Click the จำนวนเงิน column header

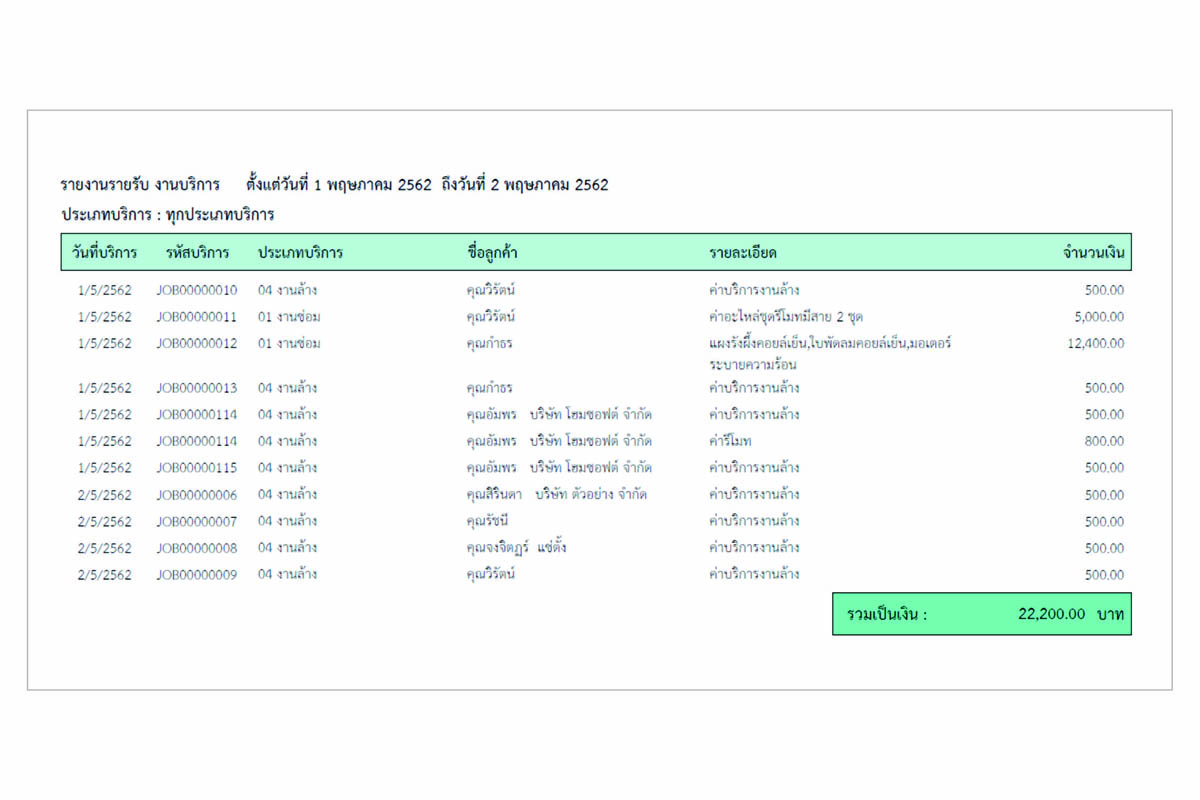pos(1093,253)
